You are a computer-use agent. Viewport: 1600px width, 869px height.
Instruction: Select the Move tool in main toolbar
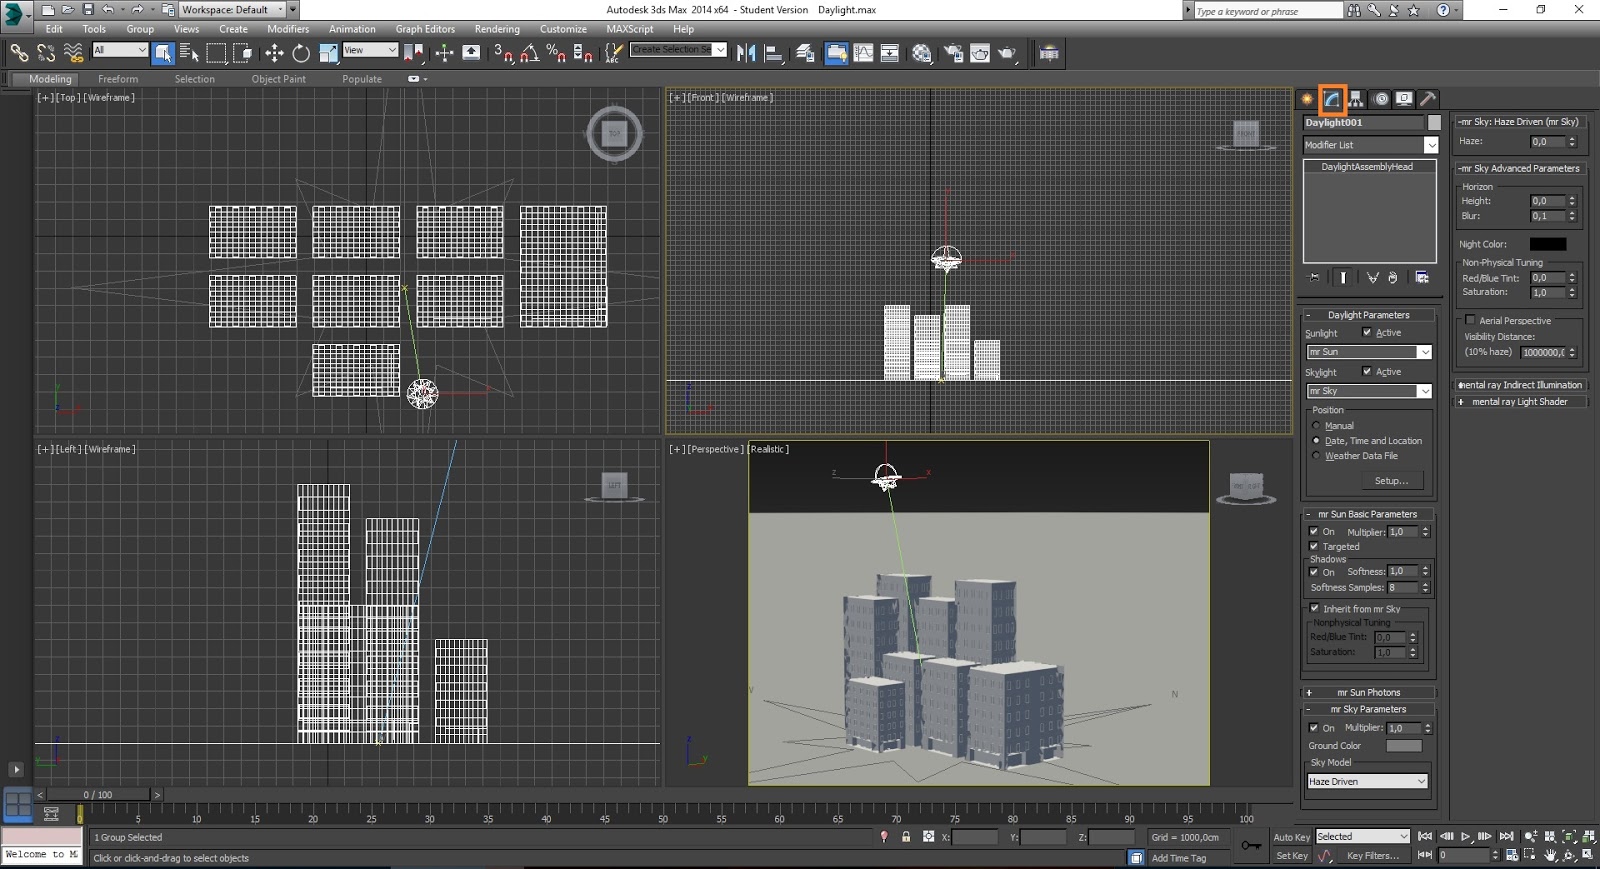tap(274, 53)
